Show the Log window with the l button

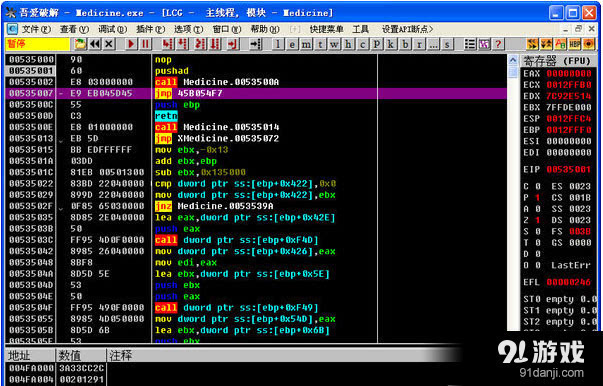(x=277, y=44)
